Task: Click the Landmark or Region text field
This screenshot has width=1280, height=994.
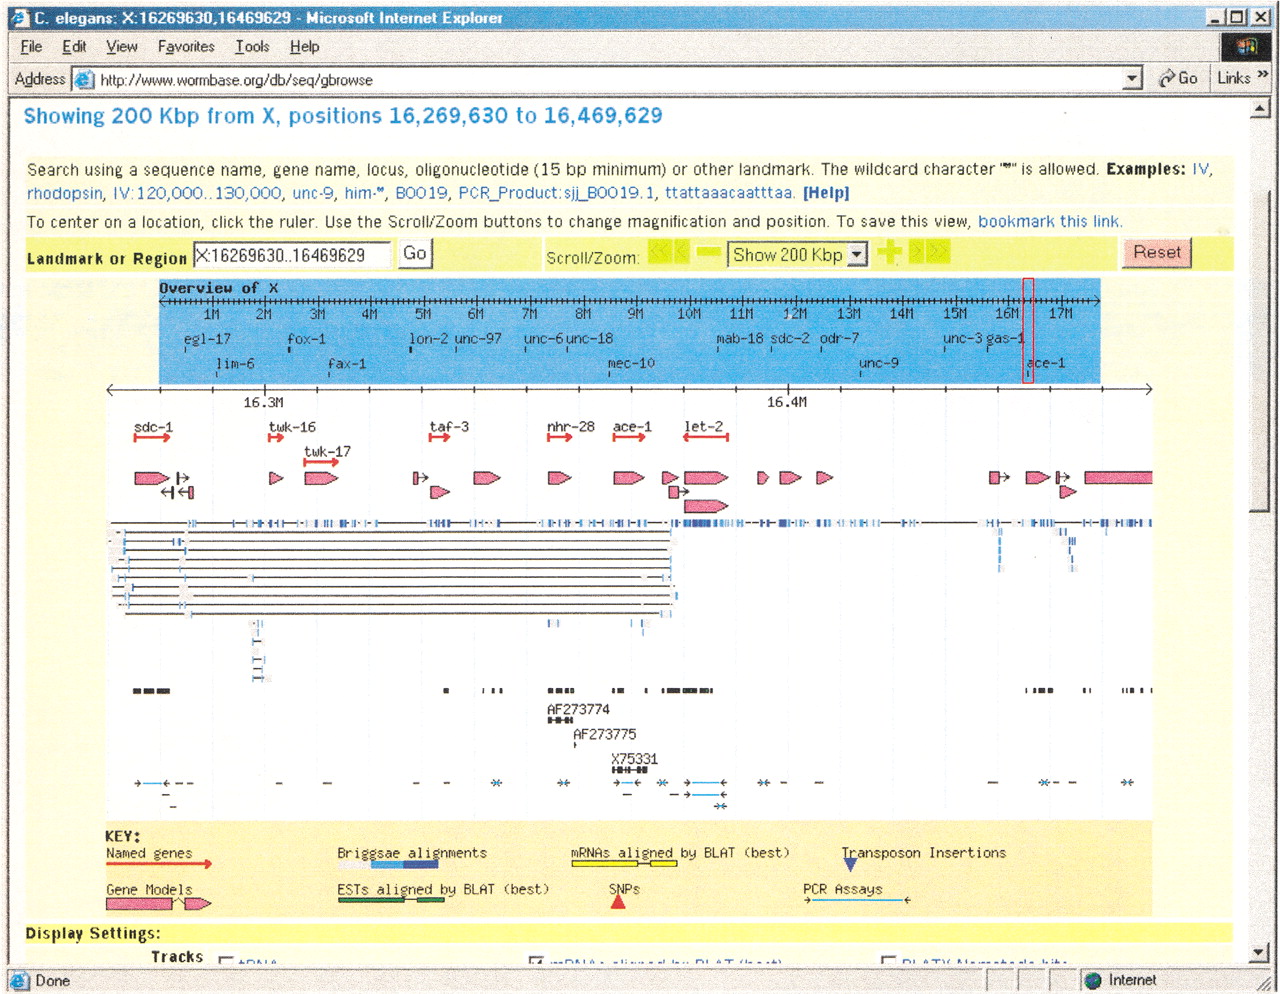Action: tap(292, 256)
